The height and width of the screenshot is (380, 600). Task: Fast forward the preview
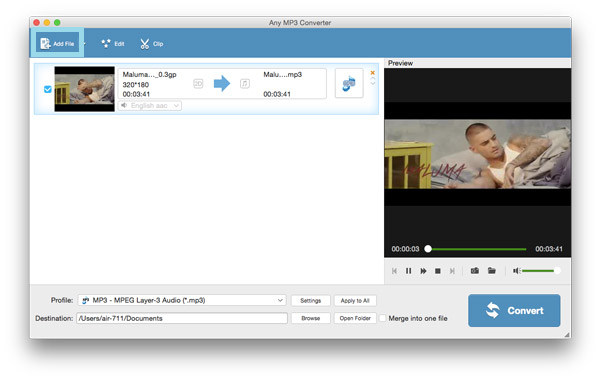click(423, 271)
